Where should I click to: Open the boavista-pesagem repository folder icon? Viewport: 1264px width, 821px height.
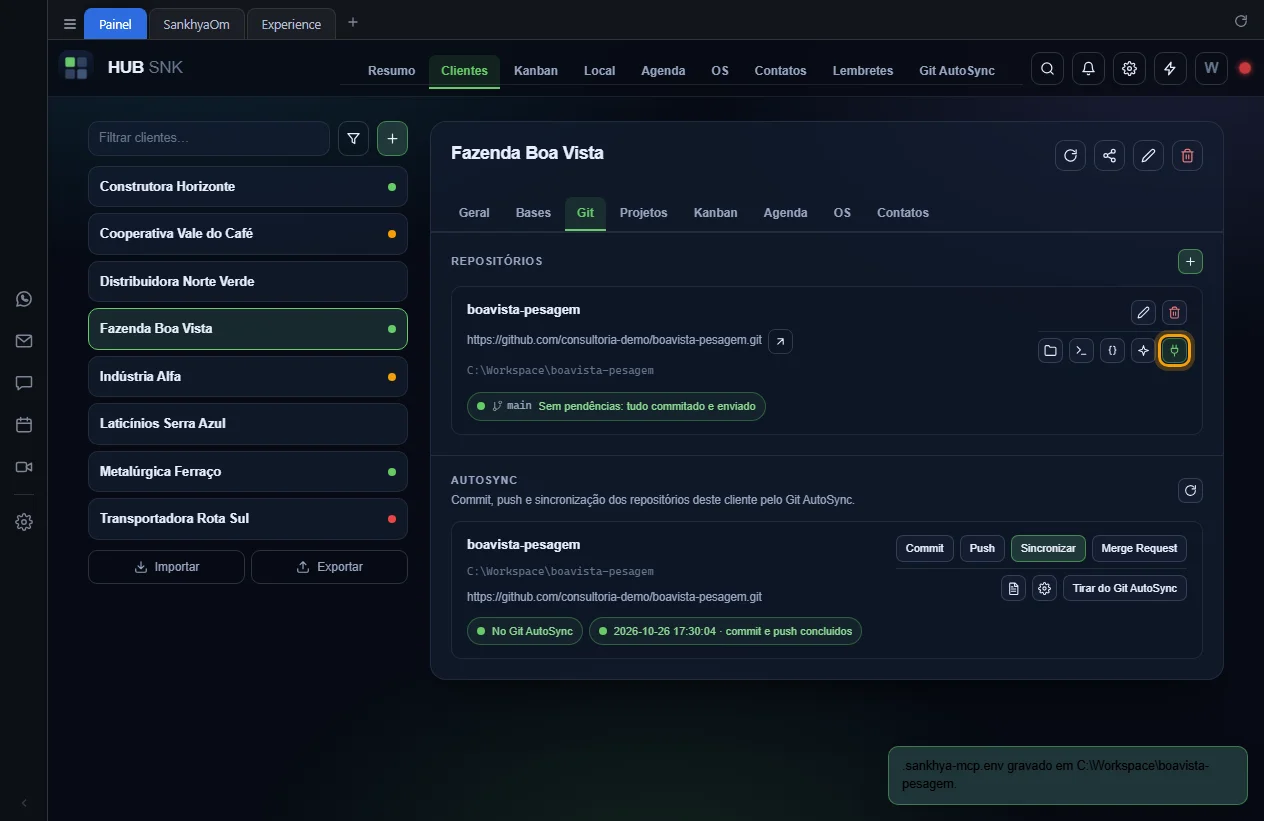click(1050, 351)
